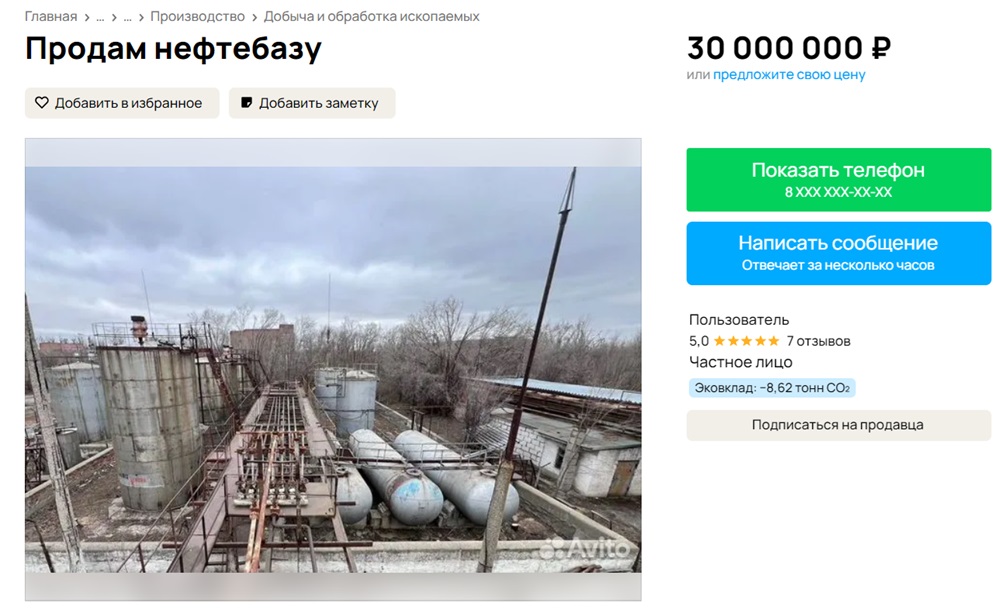Click the предложите свою цену link
Image resolution: width=1000 pixels, height=613 pixels.
pos(789,75)
